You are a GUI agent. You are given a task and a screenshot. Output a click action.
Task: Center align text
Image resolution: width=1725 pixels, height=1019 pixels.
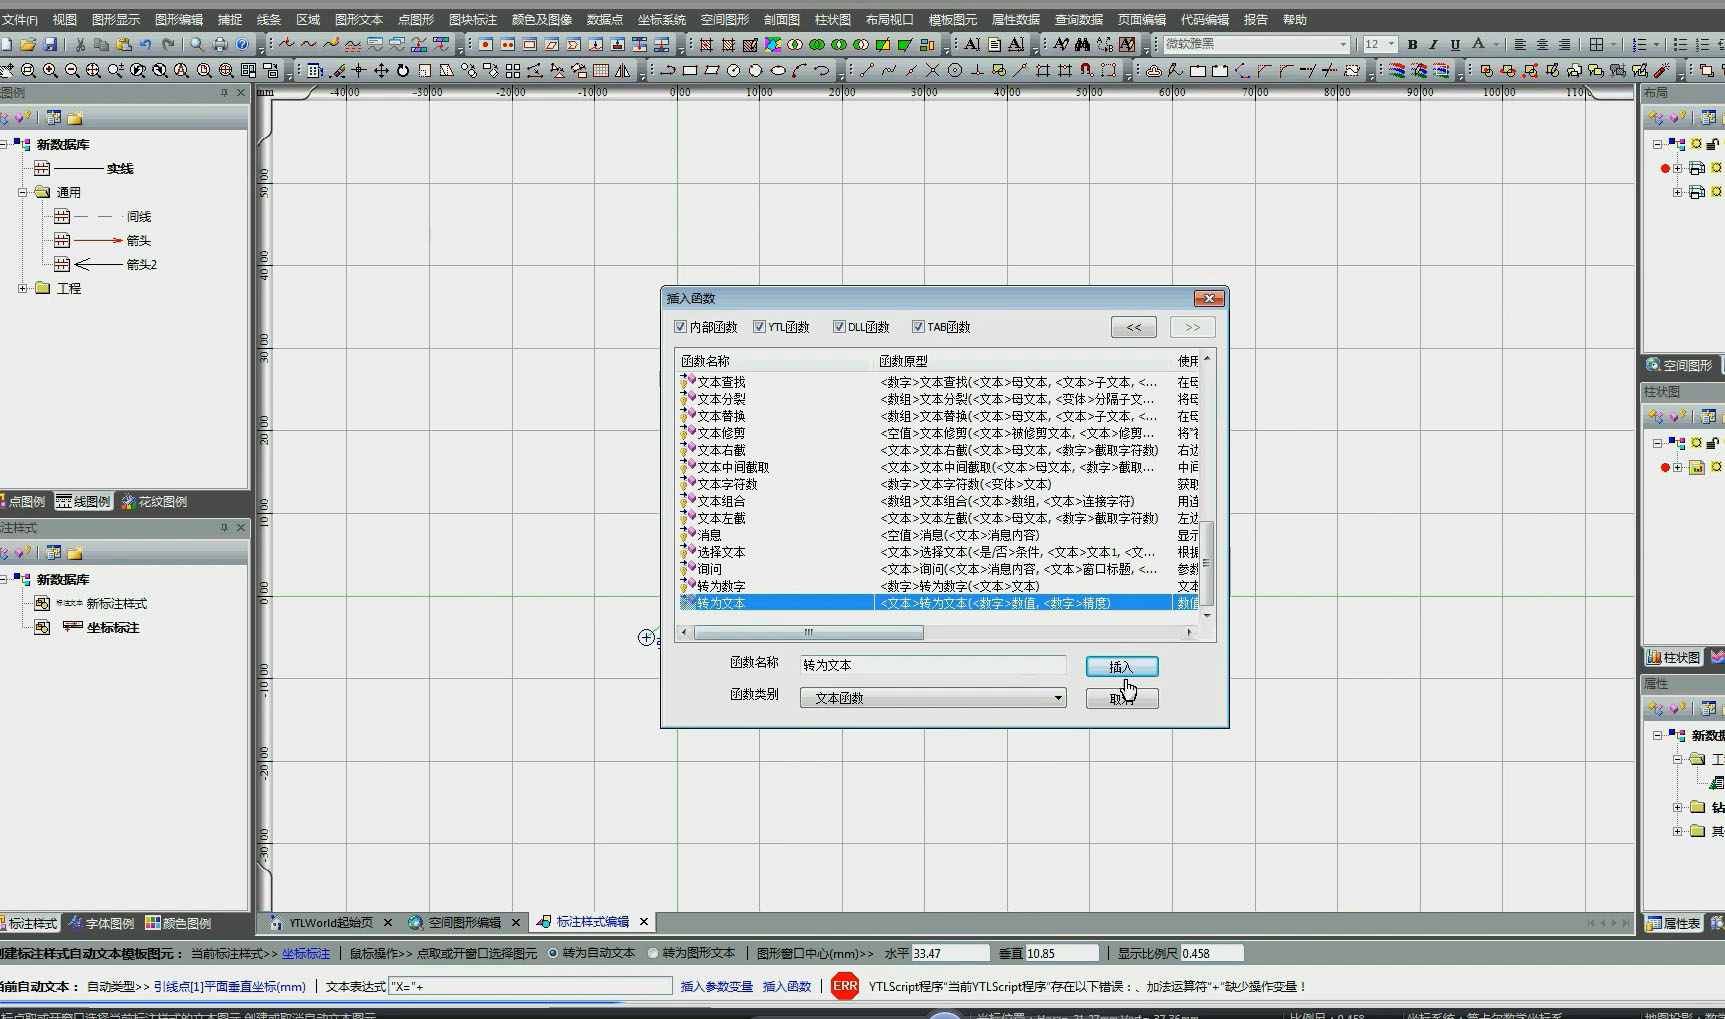[x=1542, y=44]
